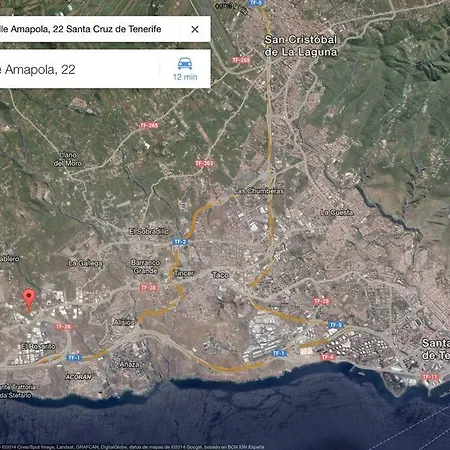Viewport: 450px width, 450px height.
Task: Click the La Cuesta place label
Action: pyautogui.click(x=337, y=212)
